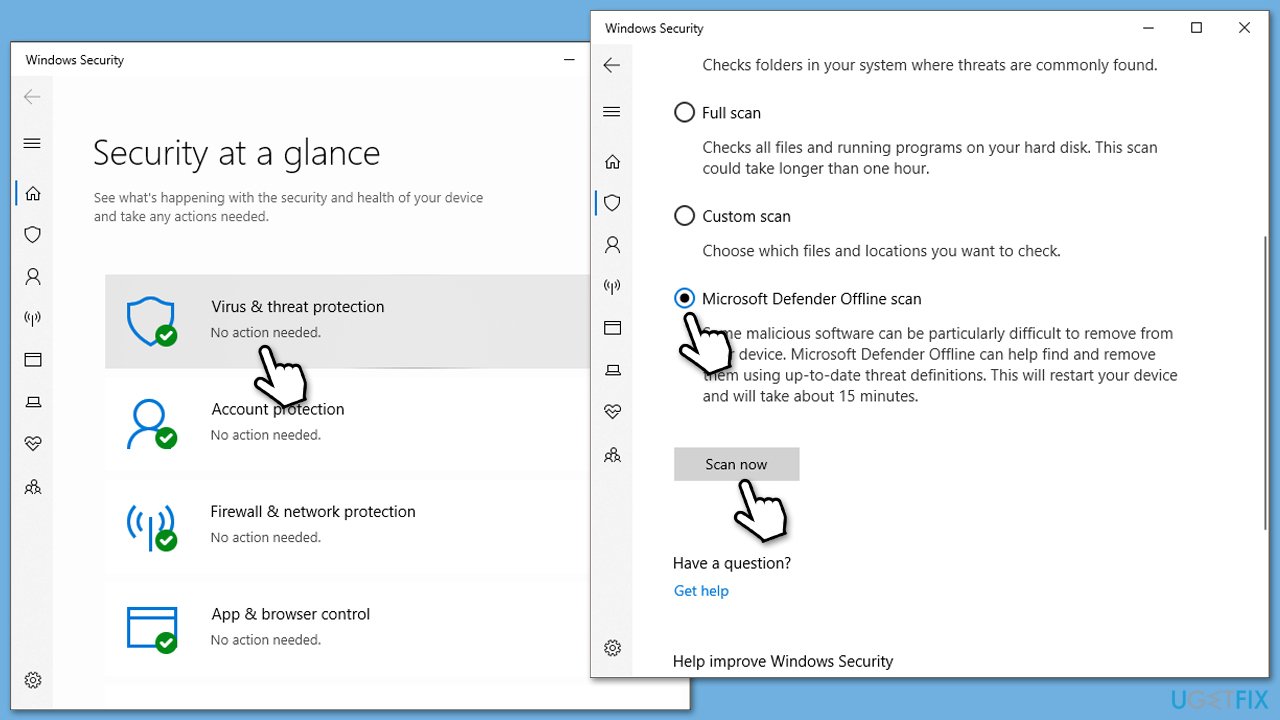Toggle hamburger menu in left window
1280x720 pixels.
[x=32, y=143]
